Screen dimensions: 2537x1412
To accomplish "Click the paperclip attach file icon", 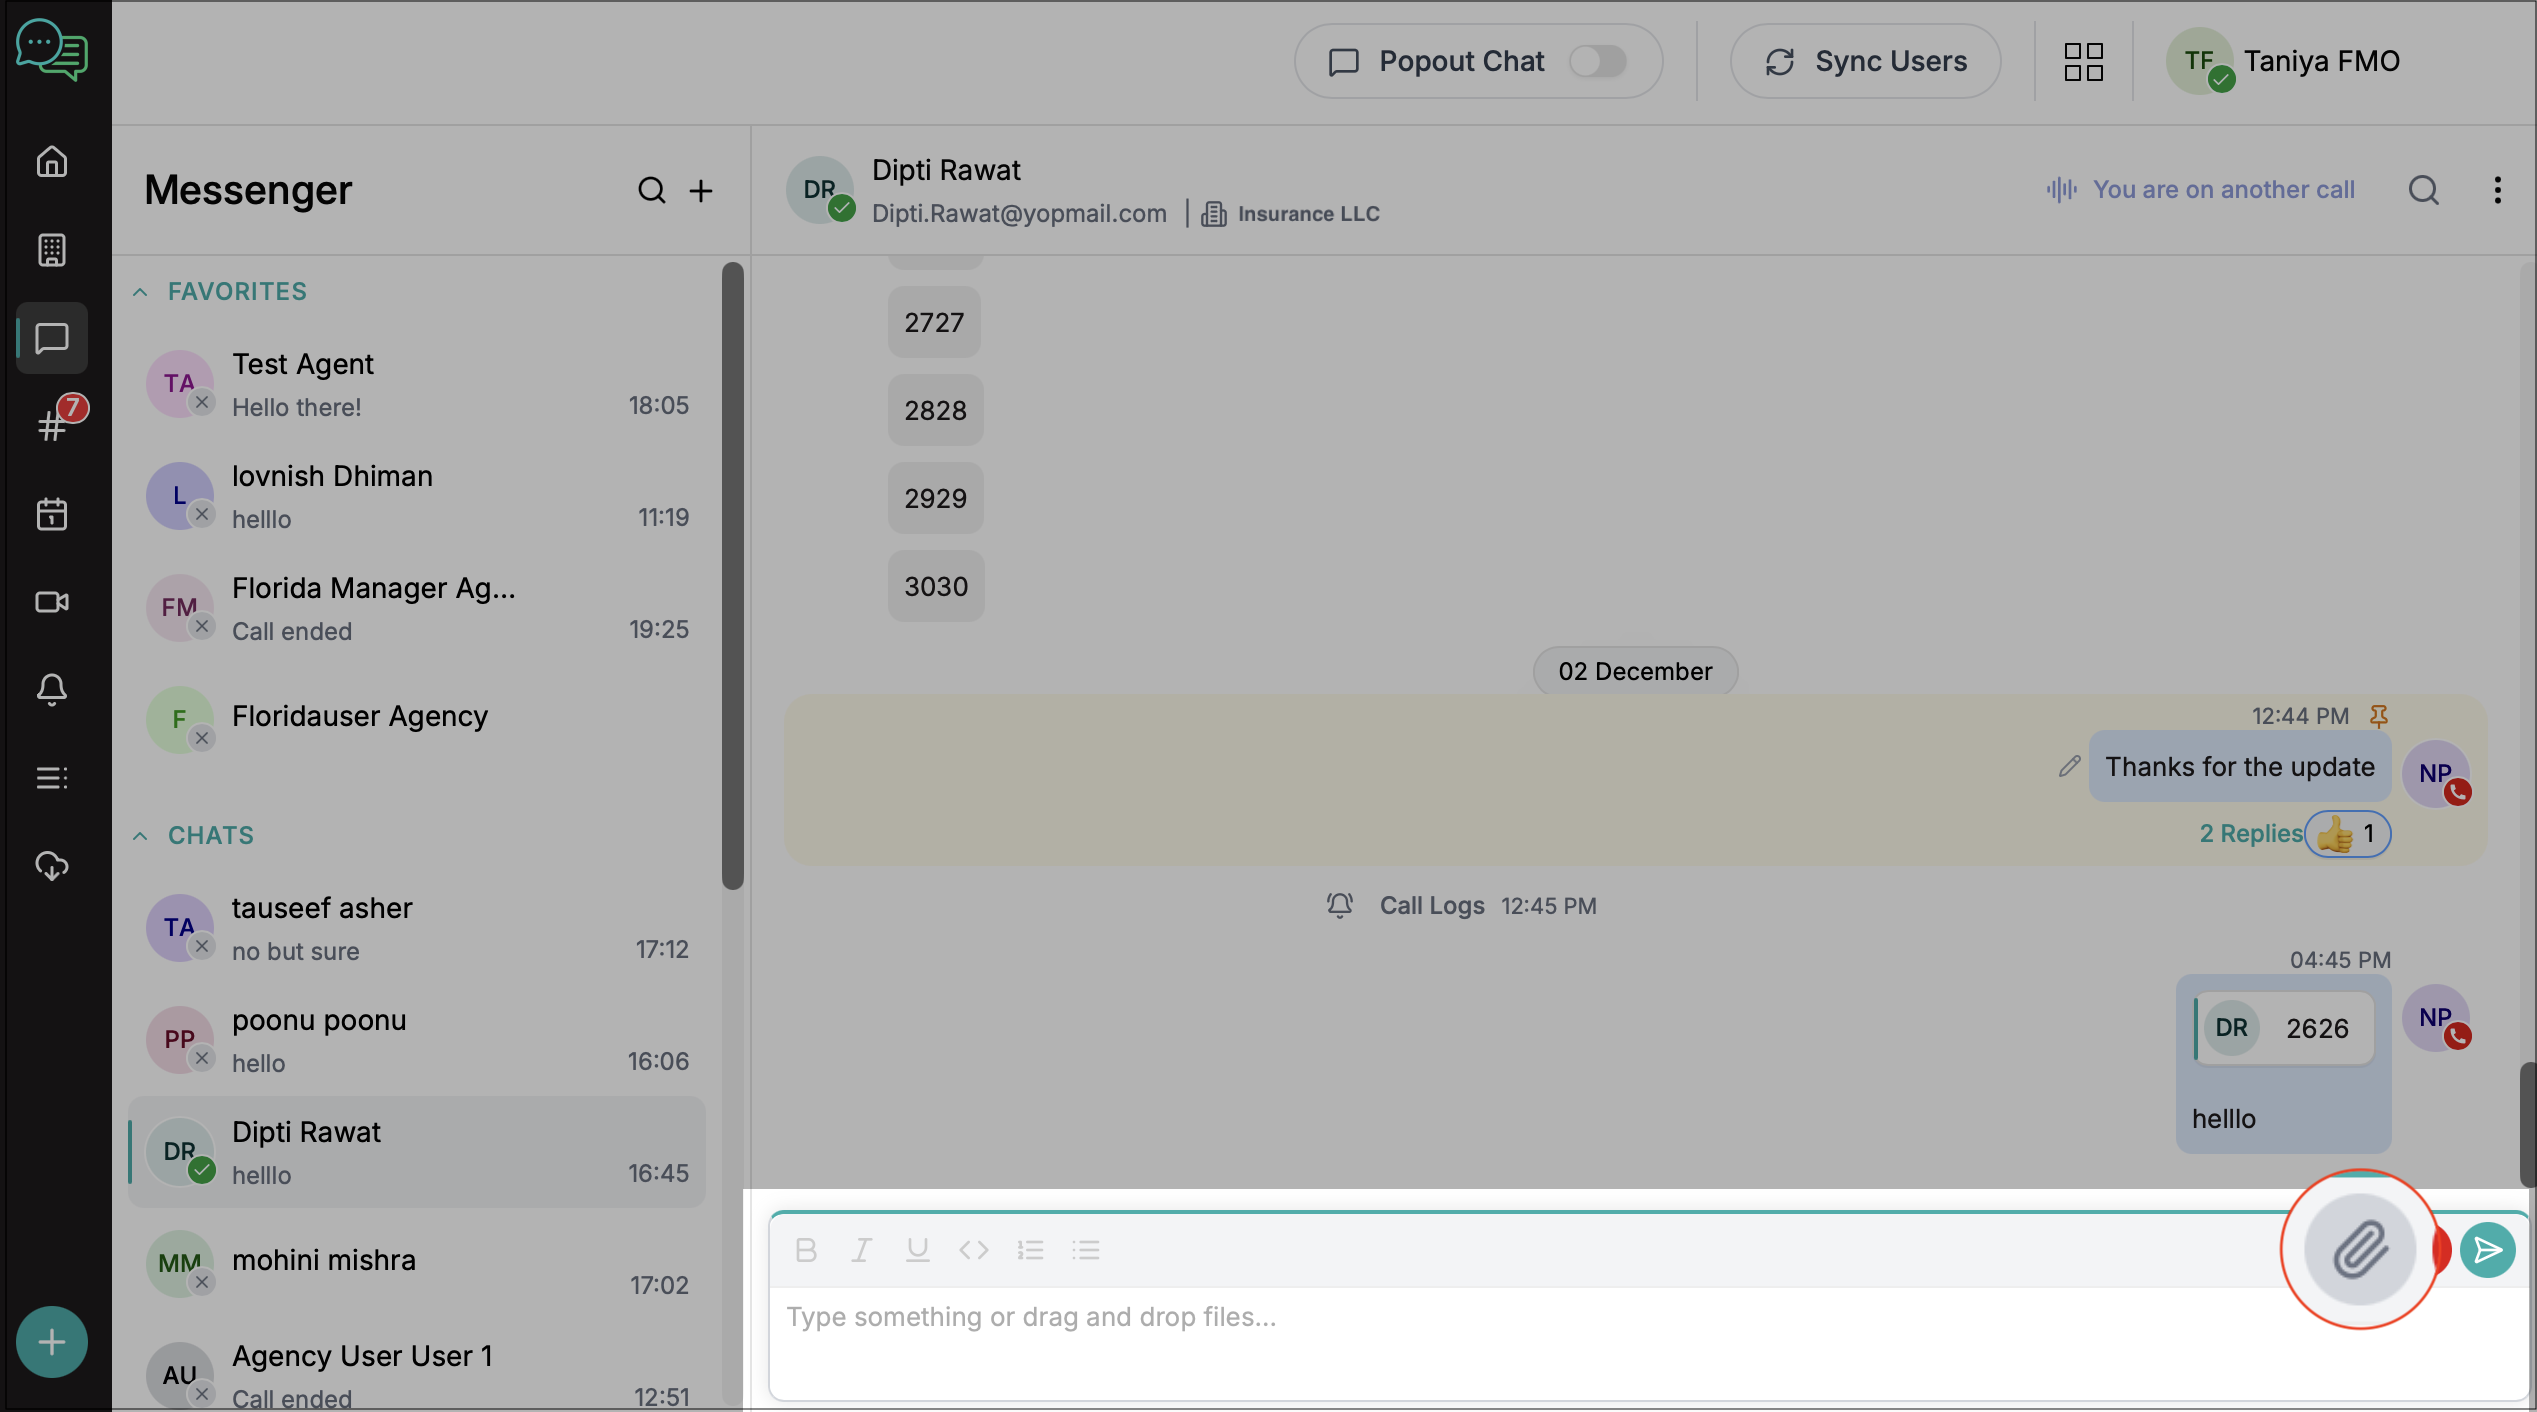I will coord(2360,1249).
